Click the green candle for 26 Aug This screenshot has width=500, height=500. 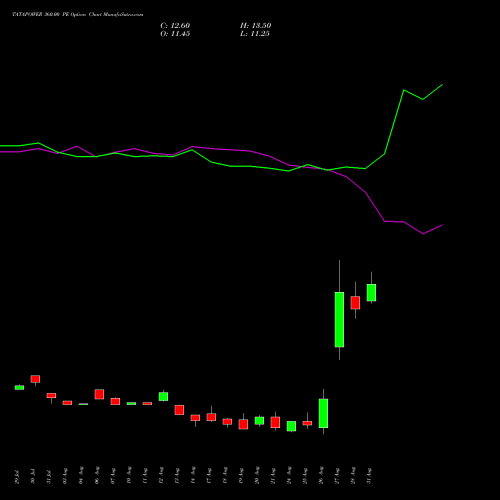pyautogui.click(x=323, y=413)
